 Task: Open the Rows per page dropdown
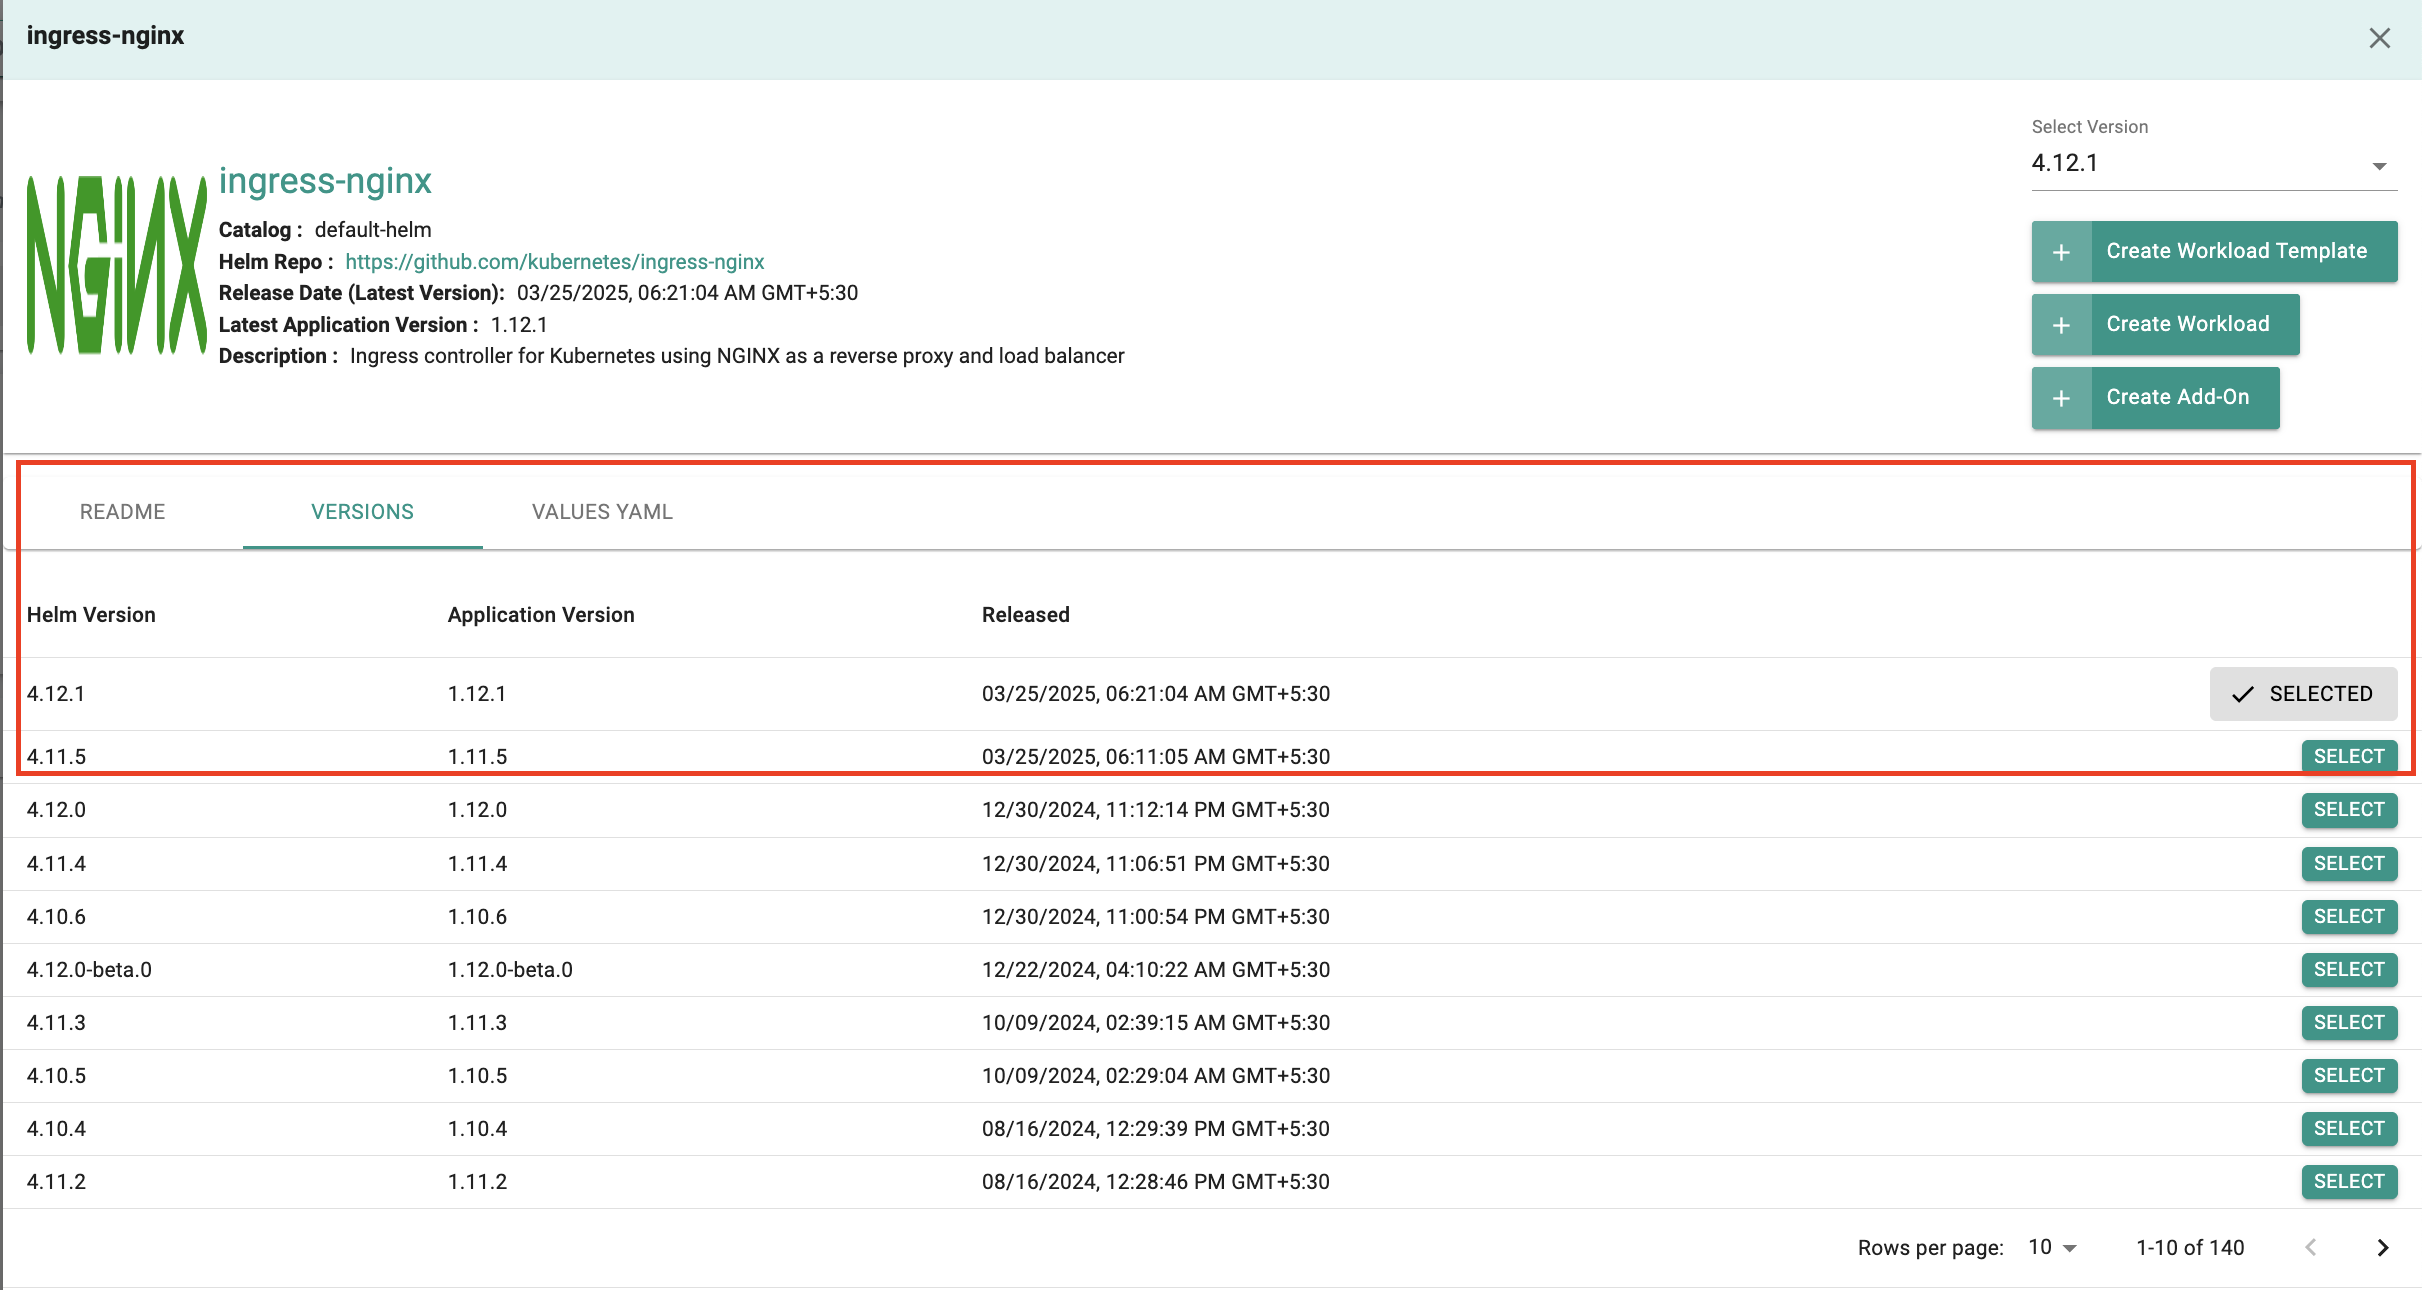point(2052,1248)
